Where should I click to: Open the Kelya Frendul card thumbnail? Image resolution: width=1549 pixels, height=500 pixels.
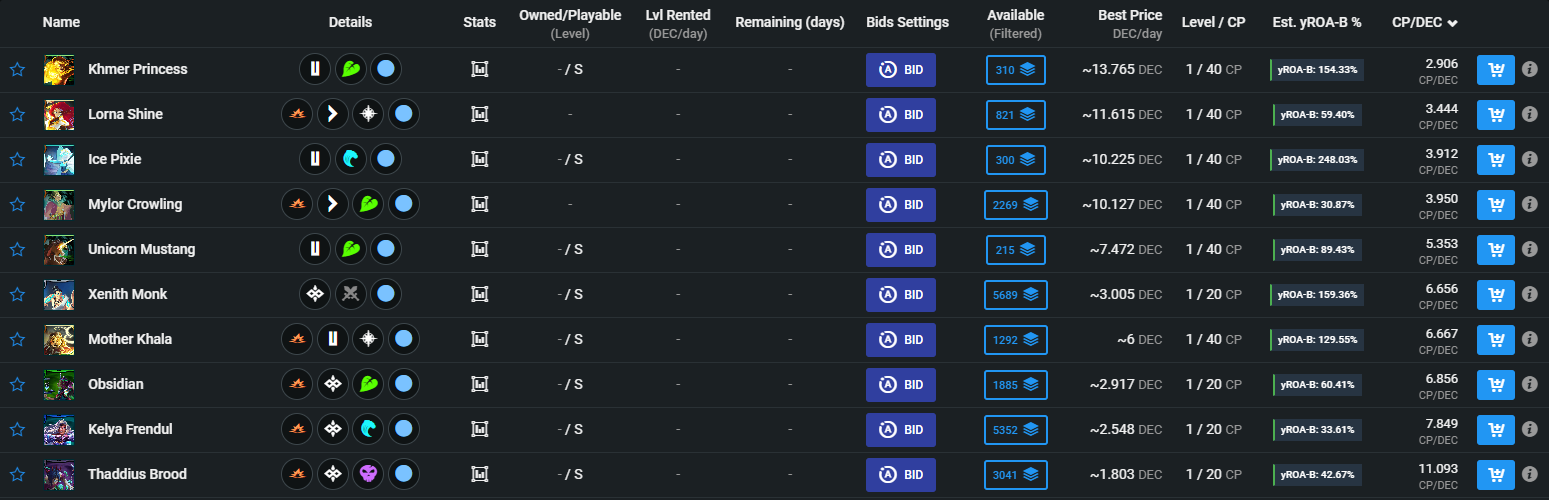pyautogui.click(x=59, y=430)
